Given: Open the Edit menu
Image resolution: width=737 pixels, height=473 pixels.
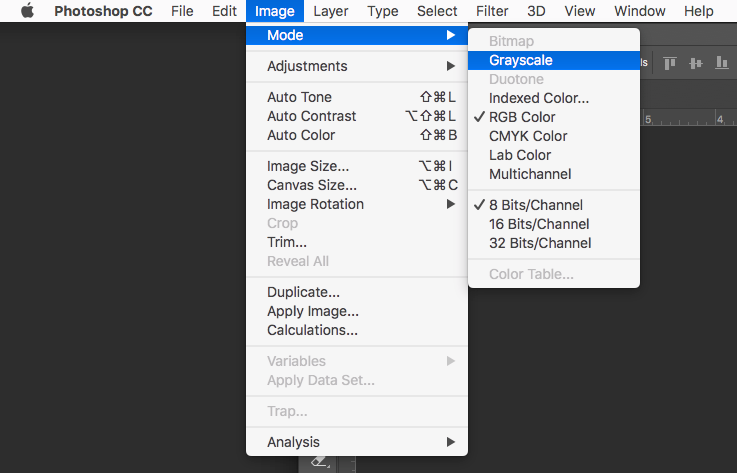Looking at the screenshot, I should pyautogui.click(x=224, y=11).
